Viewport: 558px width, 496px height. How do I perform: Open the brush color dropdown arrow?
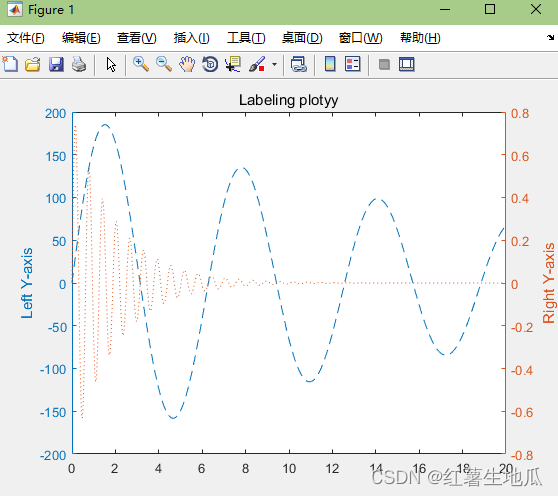274,65
